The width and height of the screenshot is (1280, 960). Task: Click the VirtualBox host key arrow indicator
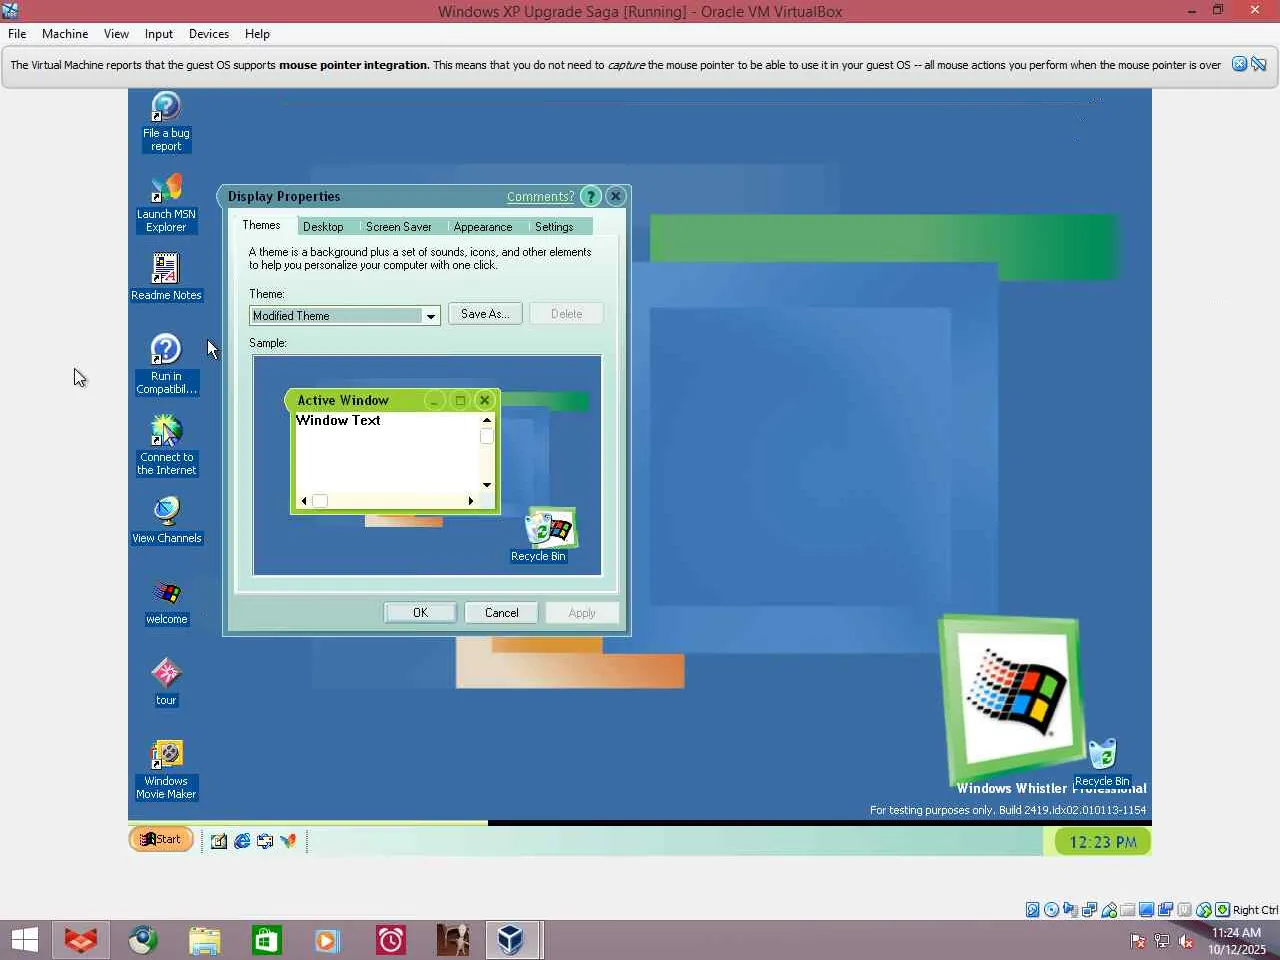click(x=1223, y=910)
